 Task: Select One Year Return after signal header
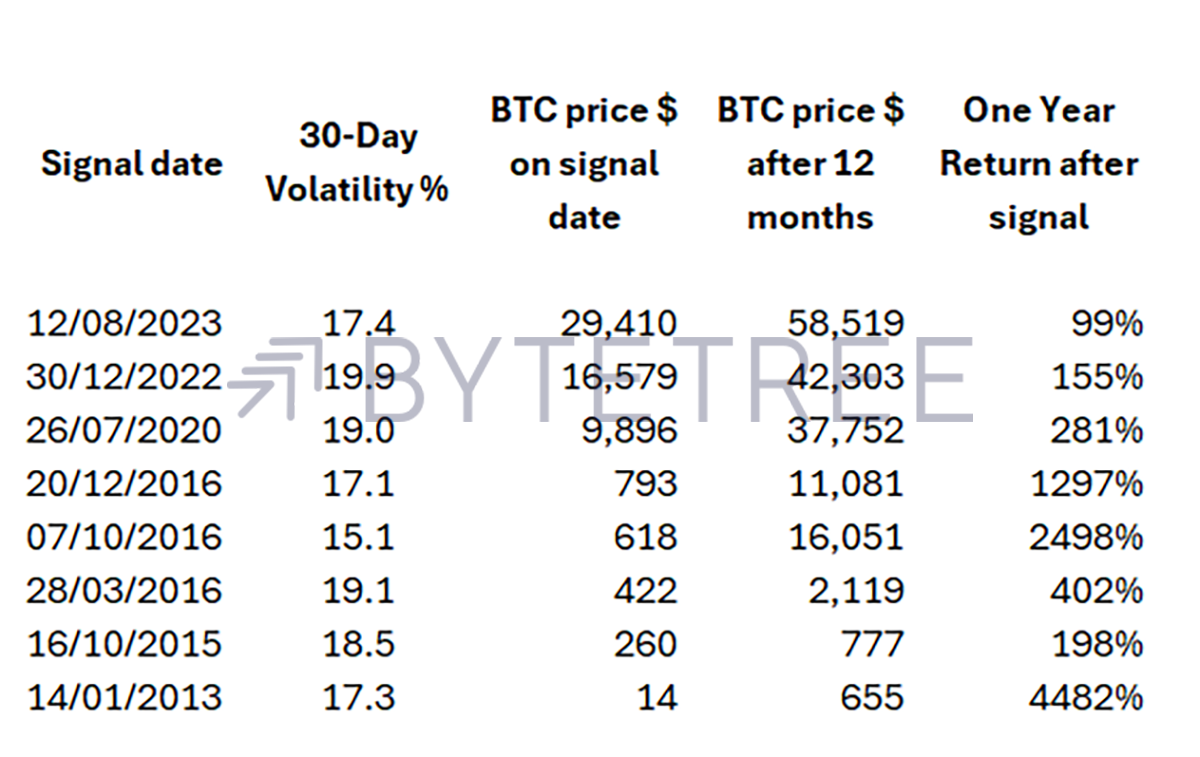pyautogui.click(x=1039, y=163)
